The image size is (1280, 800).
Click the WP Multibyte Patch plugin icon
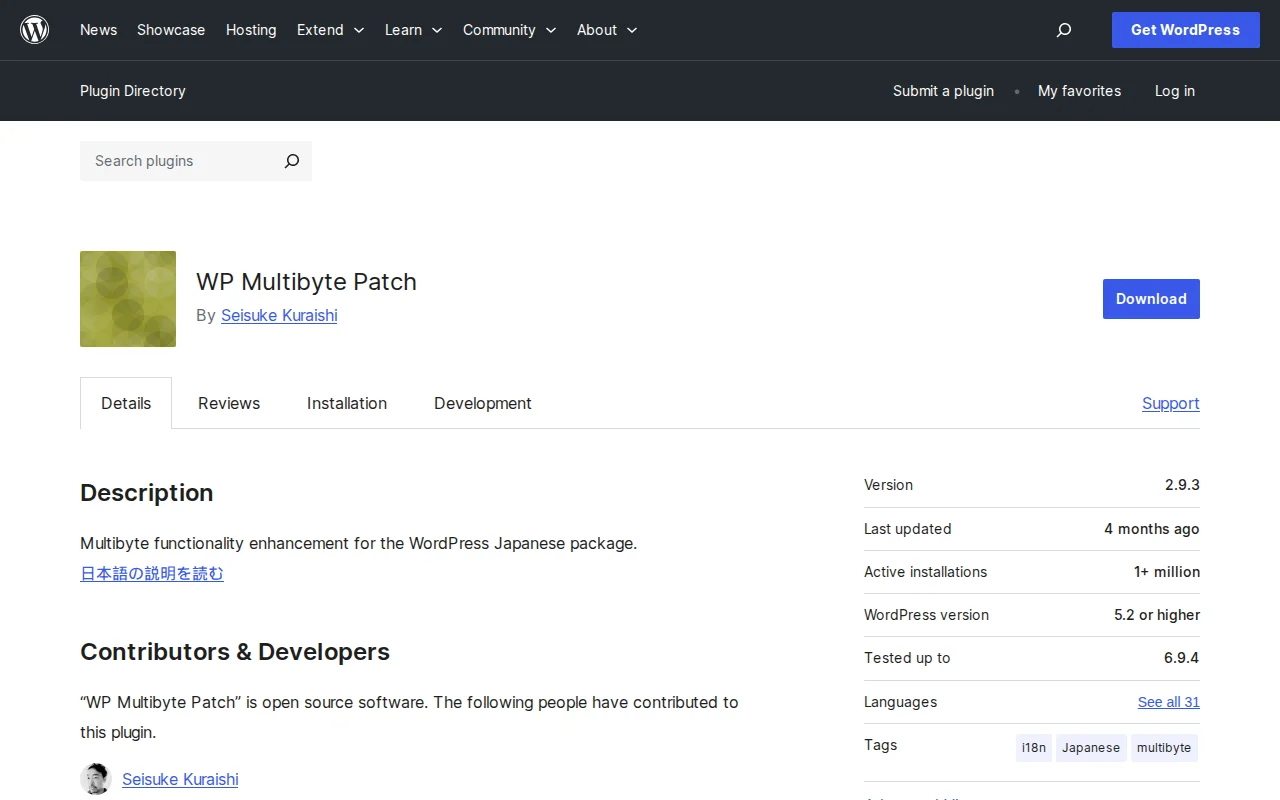tap(127, 298)
